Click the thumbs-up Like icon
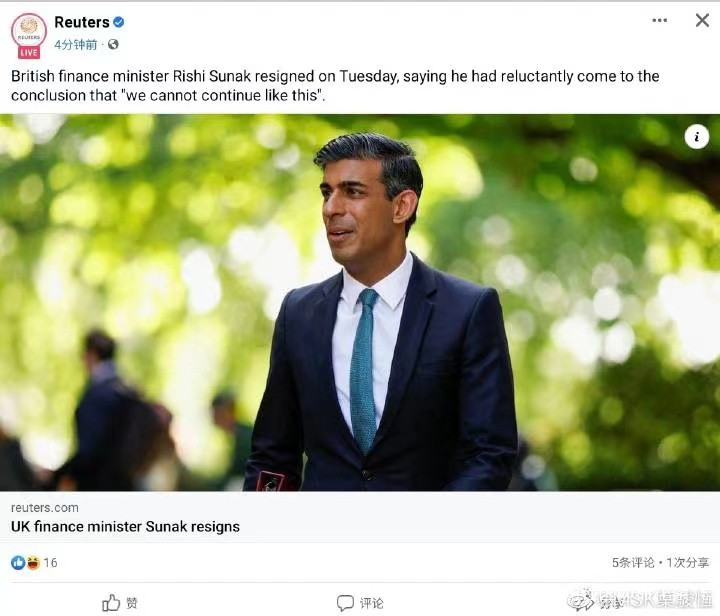 pos(111,602)
